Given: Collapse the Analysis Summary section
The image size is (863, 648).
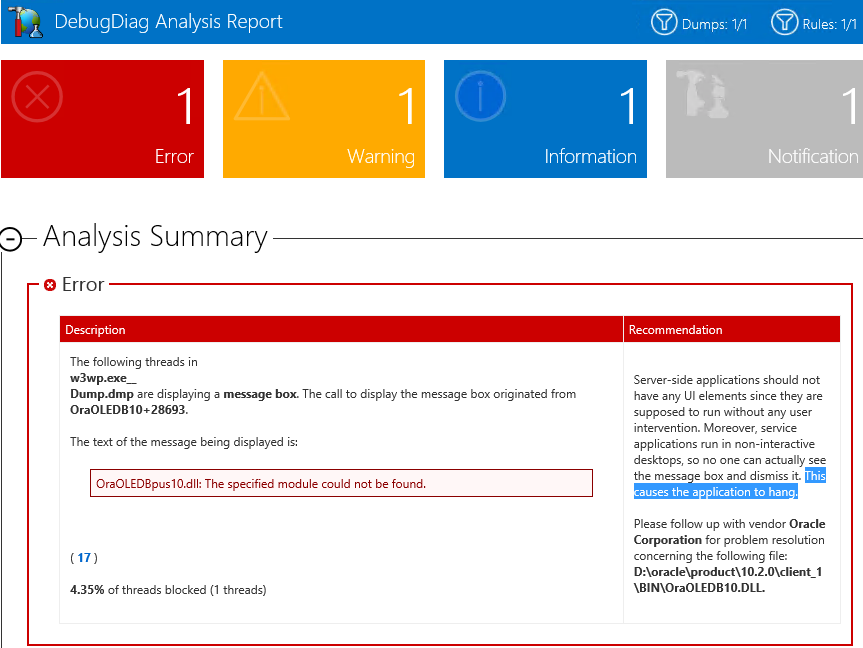Looking at the screenshot, I should click(11, 239).
